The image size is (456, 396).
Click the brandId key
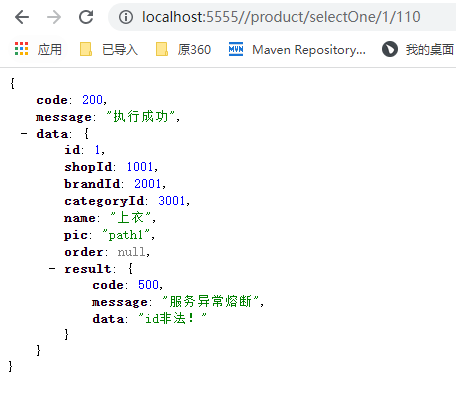coord(92,184)
